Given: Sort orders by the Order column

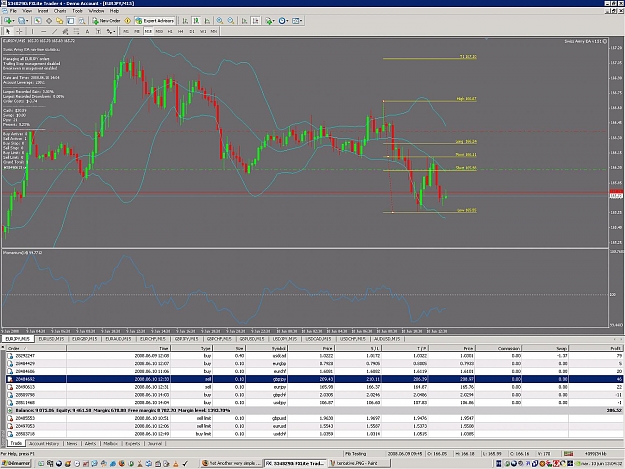Looking at the screenshot, I should click(x=36, y=348).
